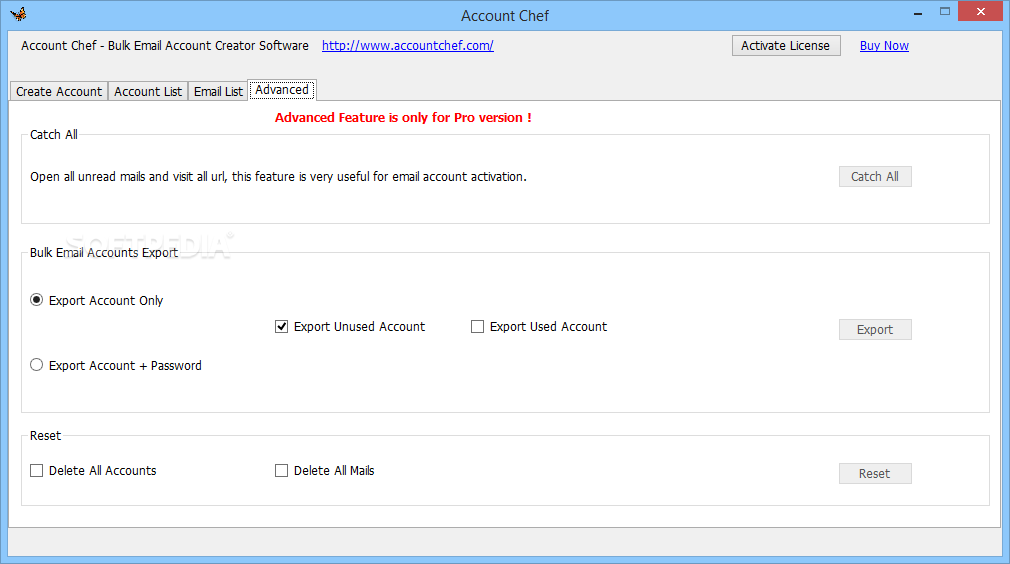Select the Advanced tab
1010x564 pixels.
click(282, 90)
